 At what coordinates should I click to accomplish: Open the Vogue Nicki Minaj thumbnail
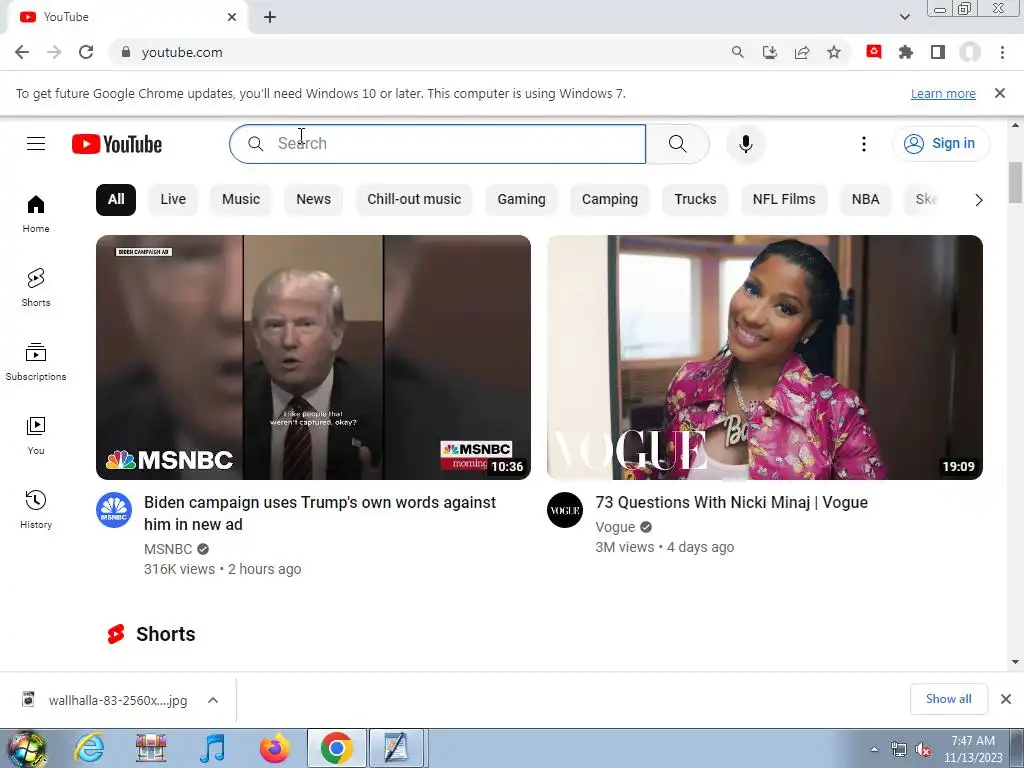765,357
